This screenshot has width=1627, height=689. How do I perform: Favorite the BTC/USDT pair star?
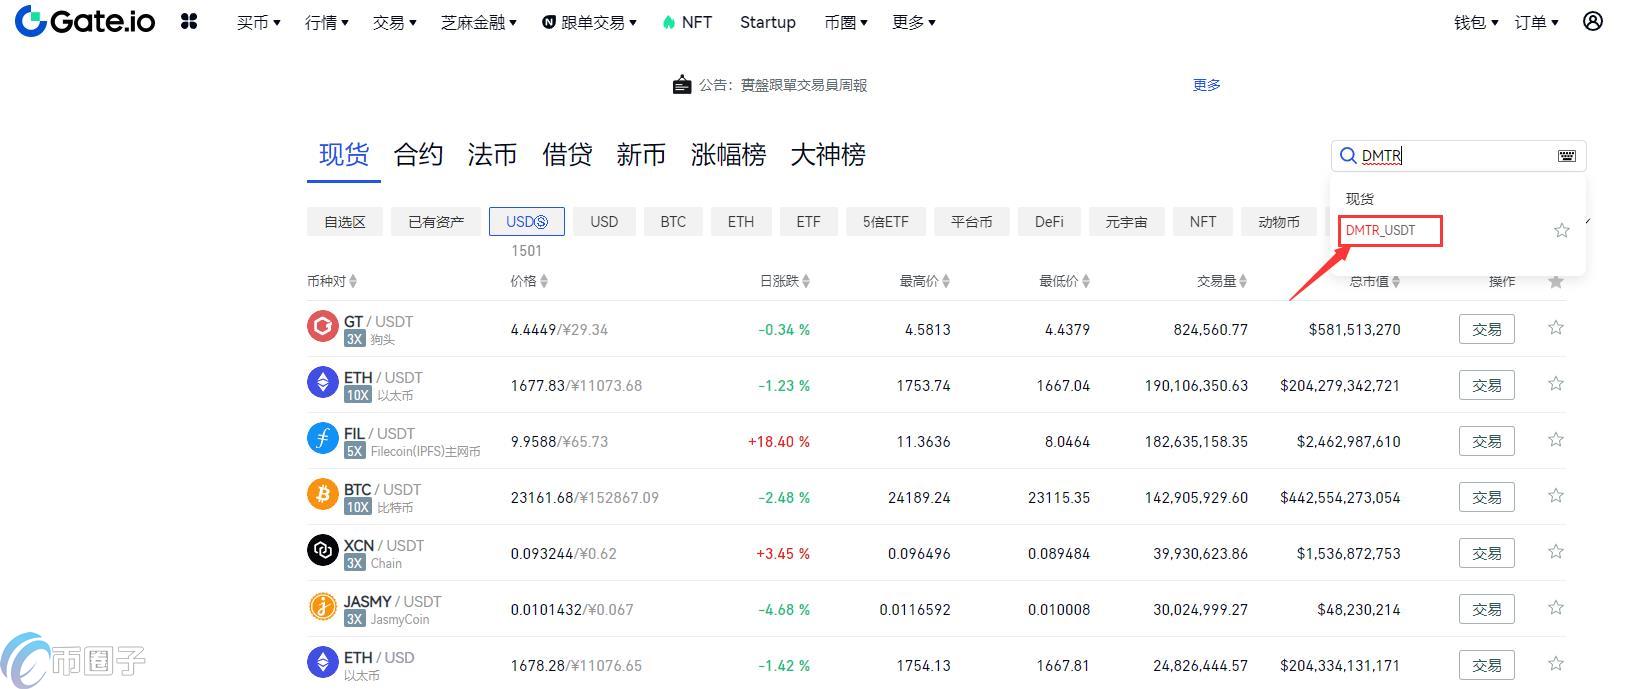(x=1555, y=495)
